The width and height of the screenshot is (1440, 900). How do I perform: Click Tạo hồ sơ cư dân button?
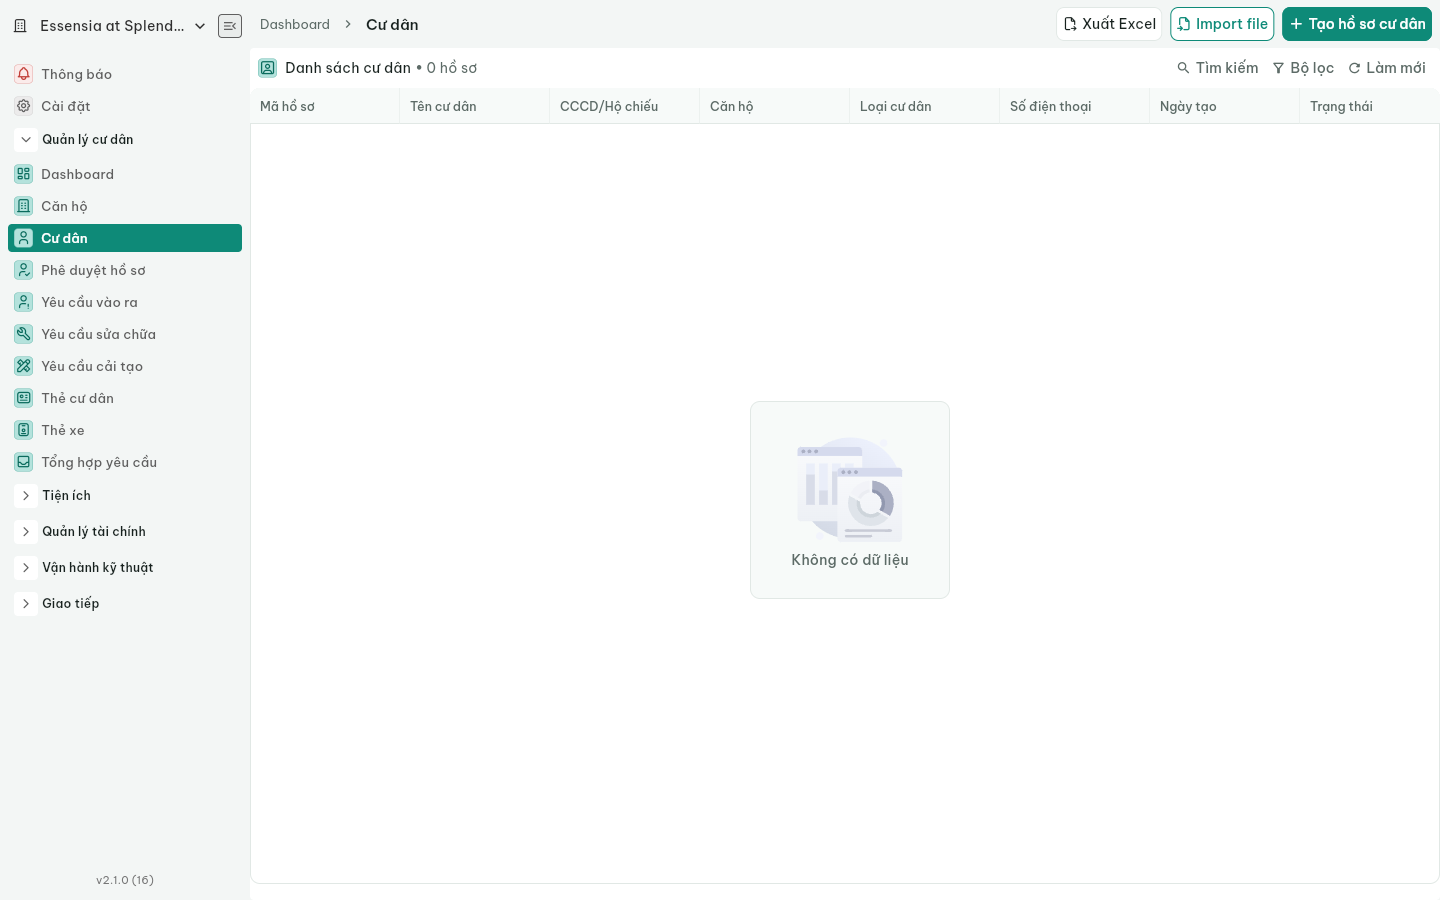[x=1357, y=24]
